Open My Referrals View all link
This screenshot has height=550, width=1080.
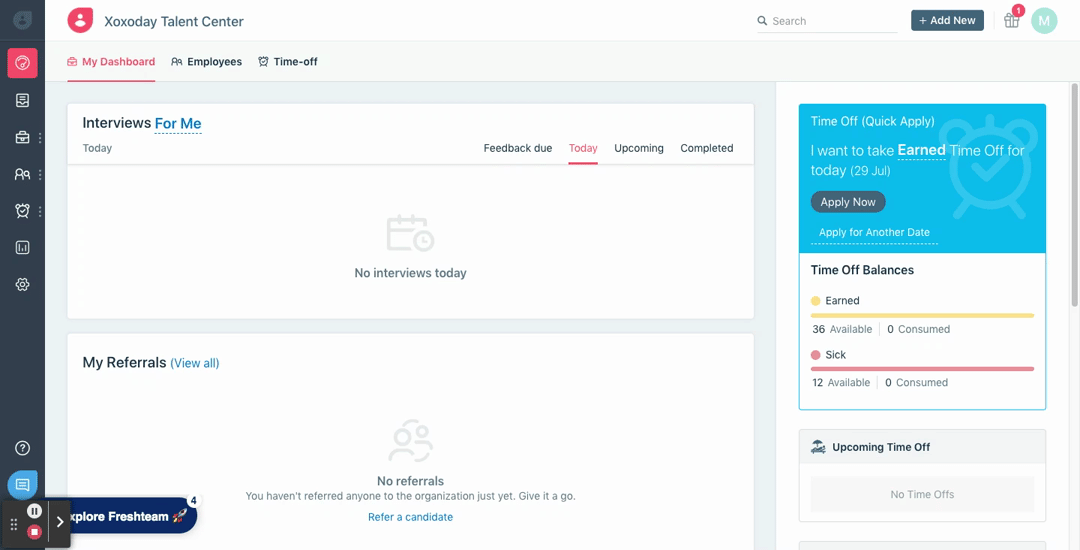click(x=195, y=363)
